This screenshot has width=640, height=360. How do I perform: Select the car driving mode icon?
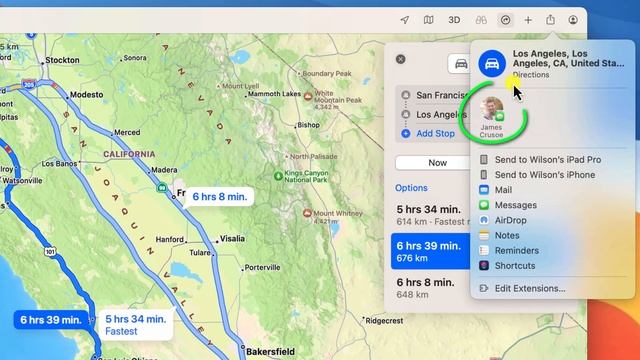(460, 64)
